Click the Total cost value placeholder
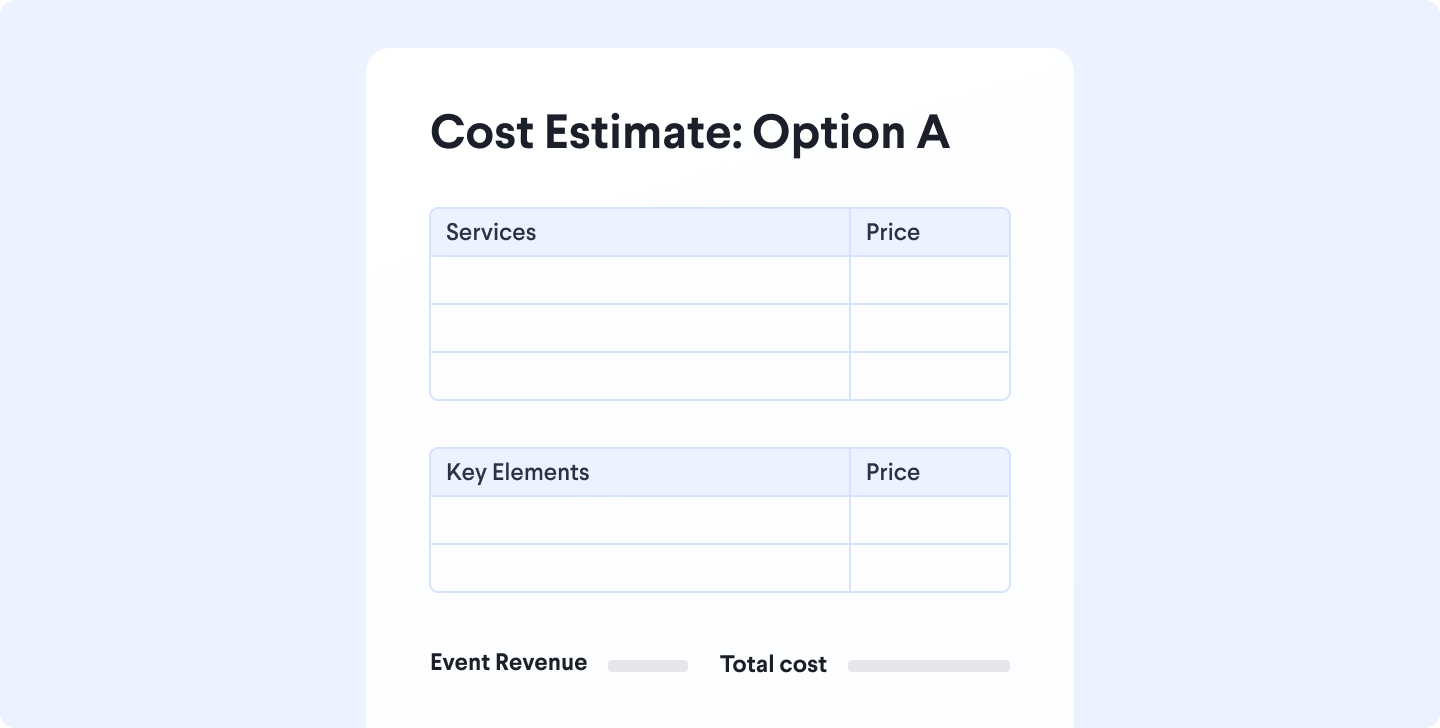This screenshot has height=728, width=1440. (x=929, y=666)
